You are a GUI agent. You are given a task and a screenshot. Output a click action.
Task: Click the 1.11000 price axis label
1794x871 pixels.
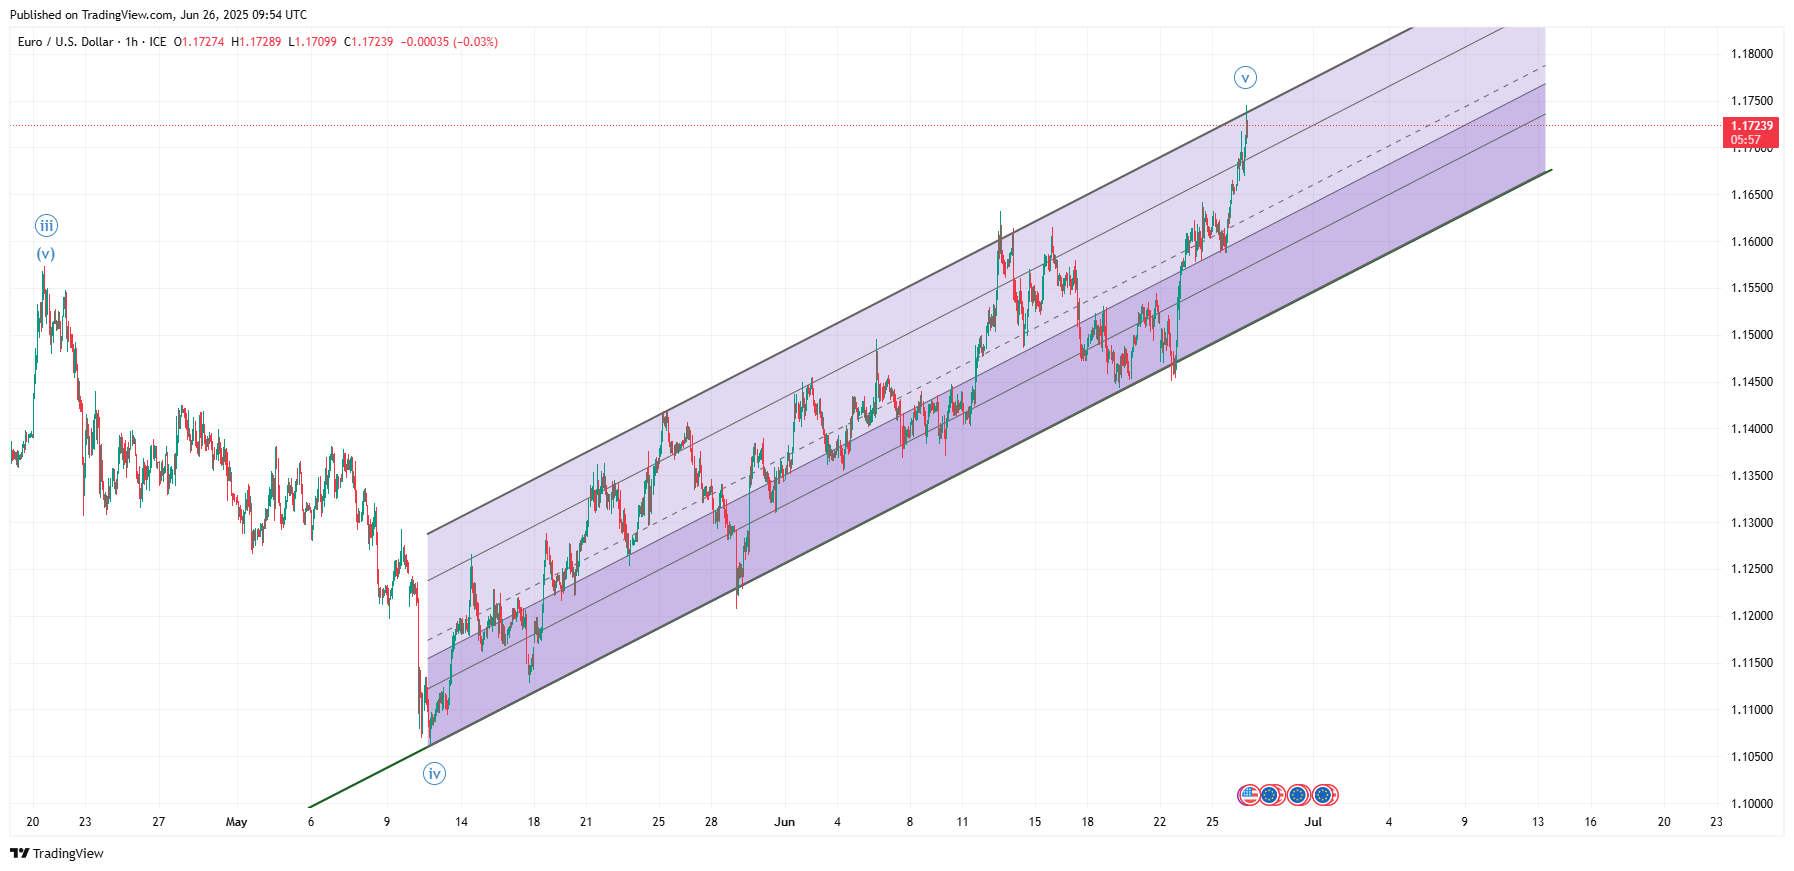point(1752,710)
